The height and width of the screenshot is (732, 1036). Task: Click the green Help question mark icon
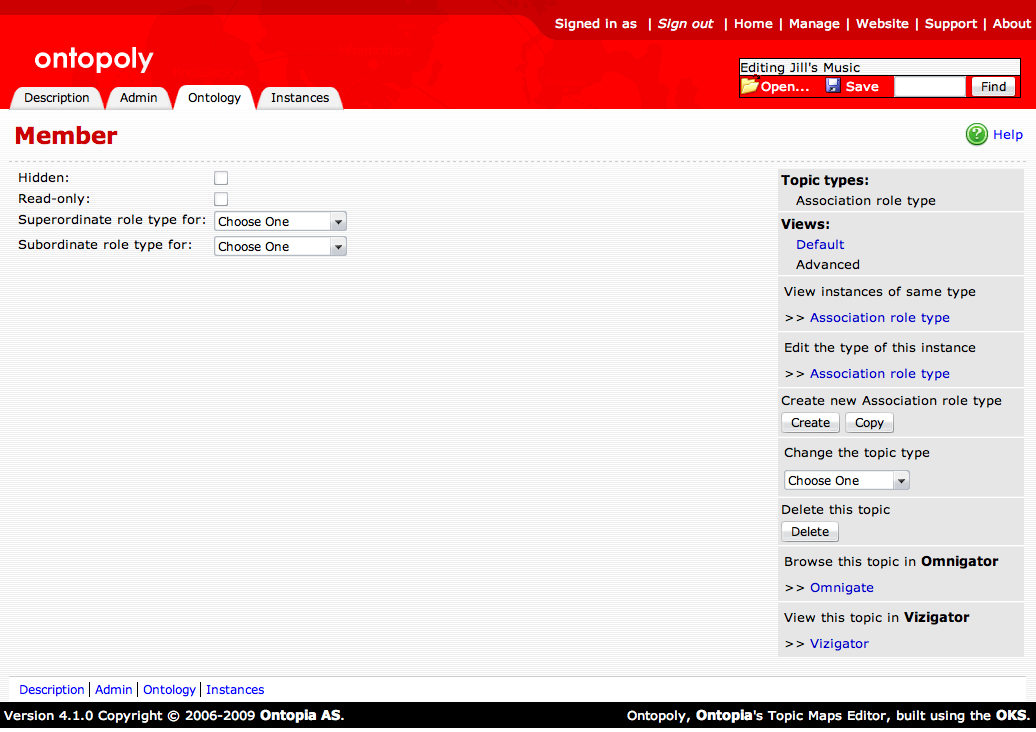tap(976, 135)
